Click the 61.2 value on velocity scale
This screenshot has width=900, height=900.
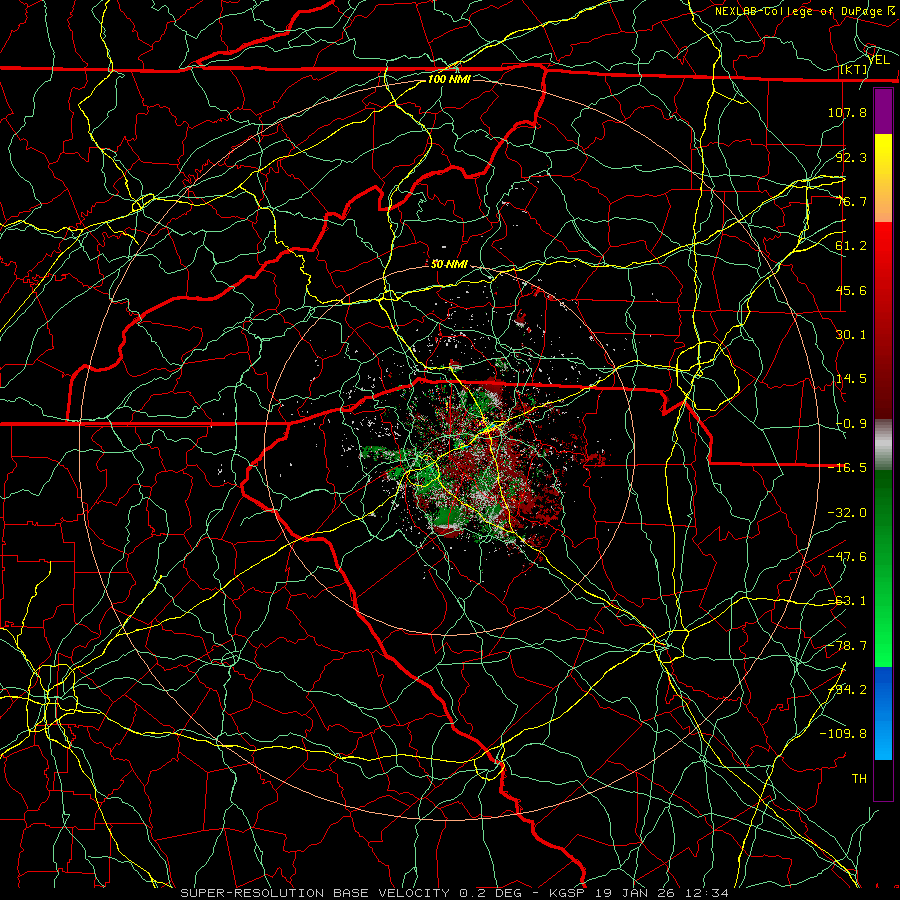851,246
